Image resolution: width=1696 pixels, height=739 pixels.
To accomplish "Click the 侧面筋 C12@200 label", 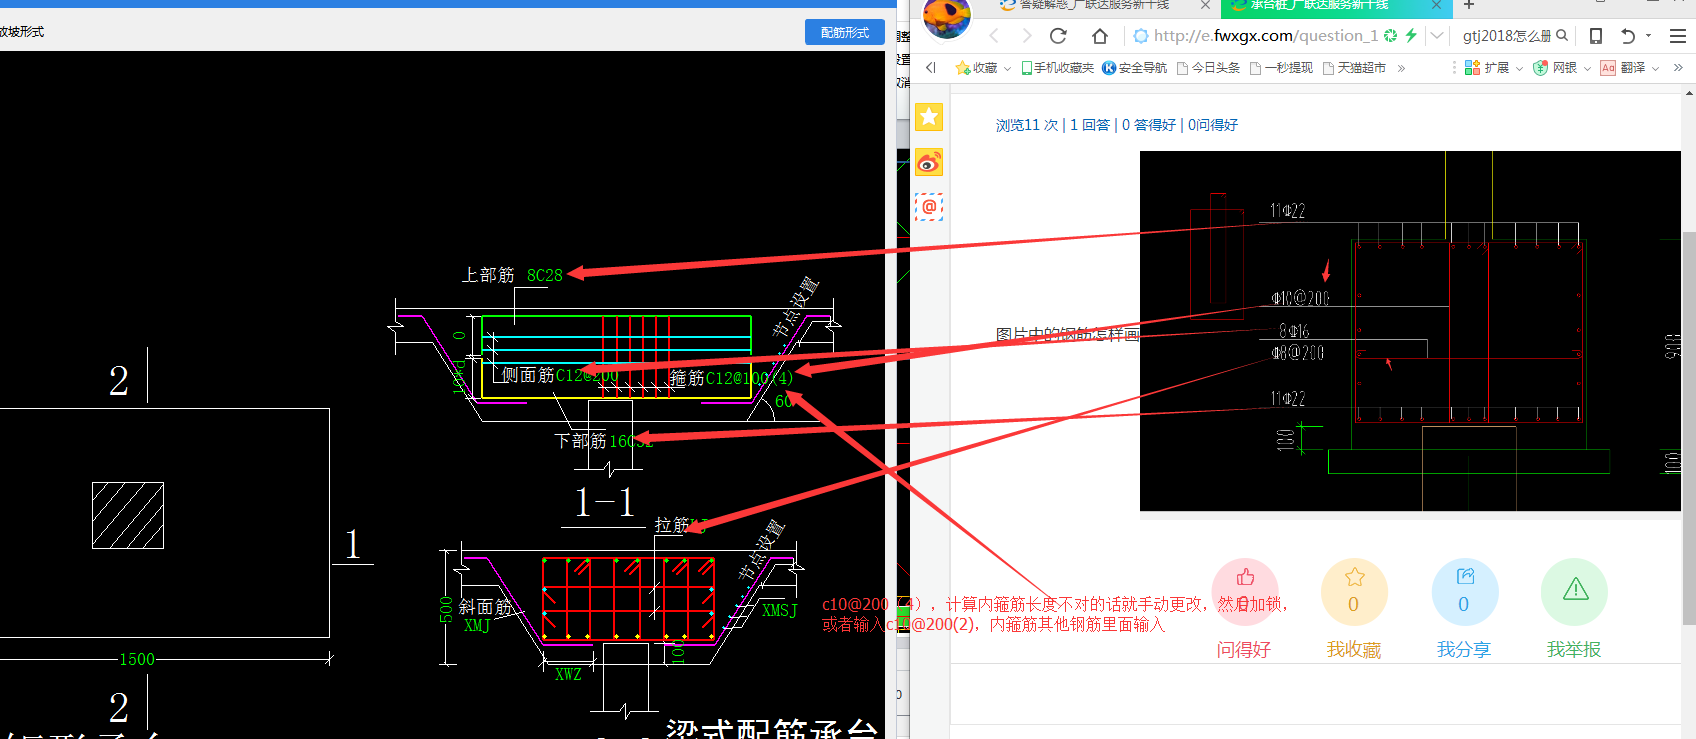I will [559, 375].
